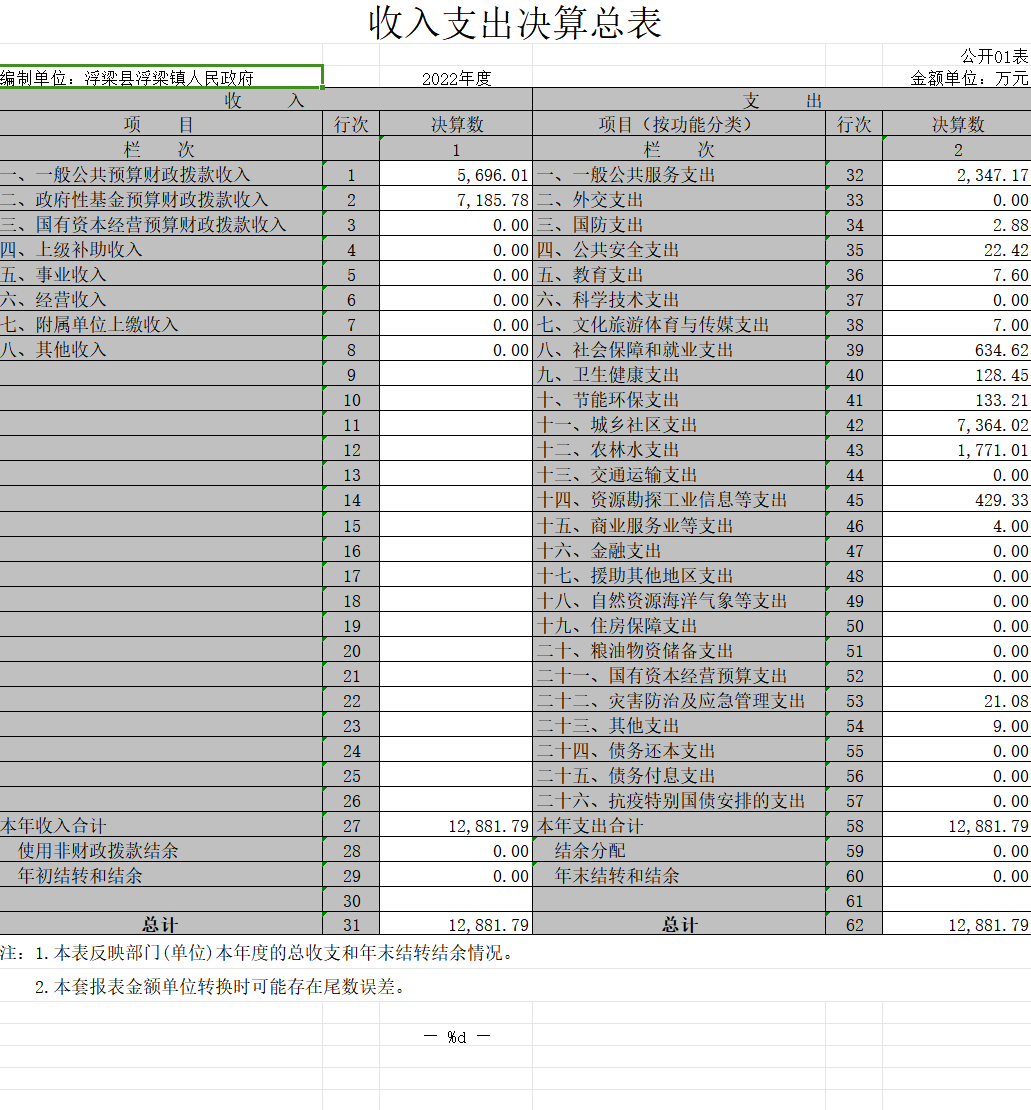The width and height of the screenshot is (1031, 1110).
Task: Select the cell with value 1,771.01
Action: click(x=957, y=450)
